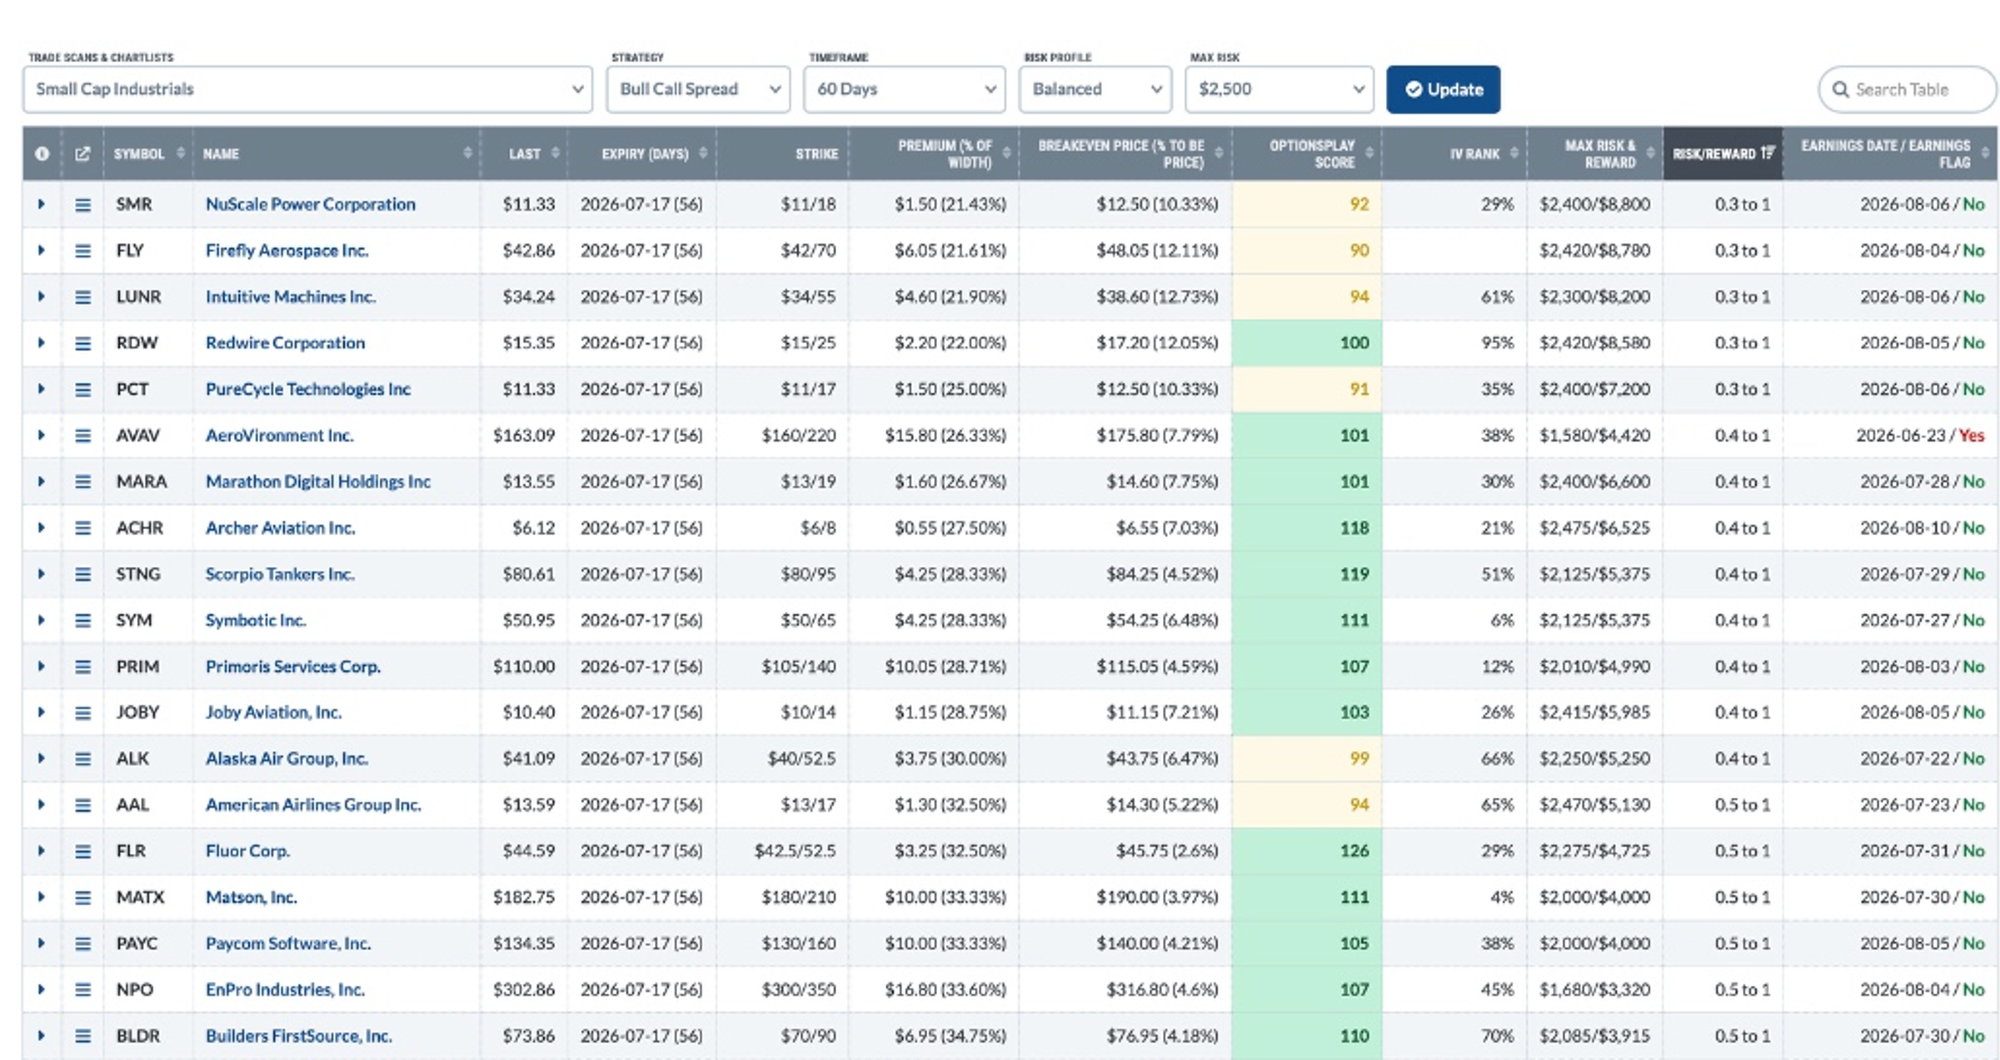Screen dimensions: 2000x1060
Task: Open the hamburger menu for STNG row
Action: (x=83, y=574)
